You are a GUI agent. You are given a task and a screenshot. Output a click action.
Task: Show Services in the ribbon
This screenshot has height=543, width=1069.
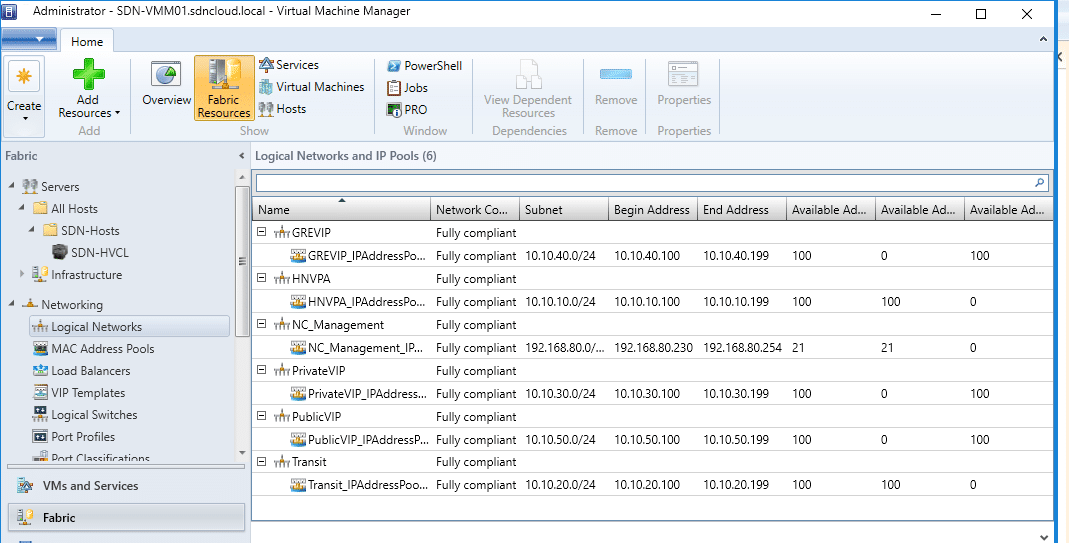[x=289, y=65]
